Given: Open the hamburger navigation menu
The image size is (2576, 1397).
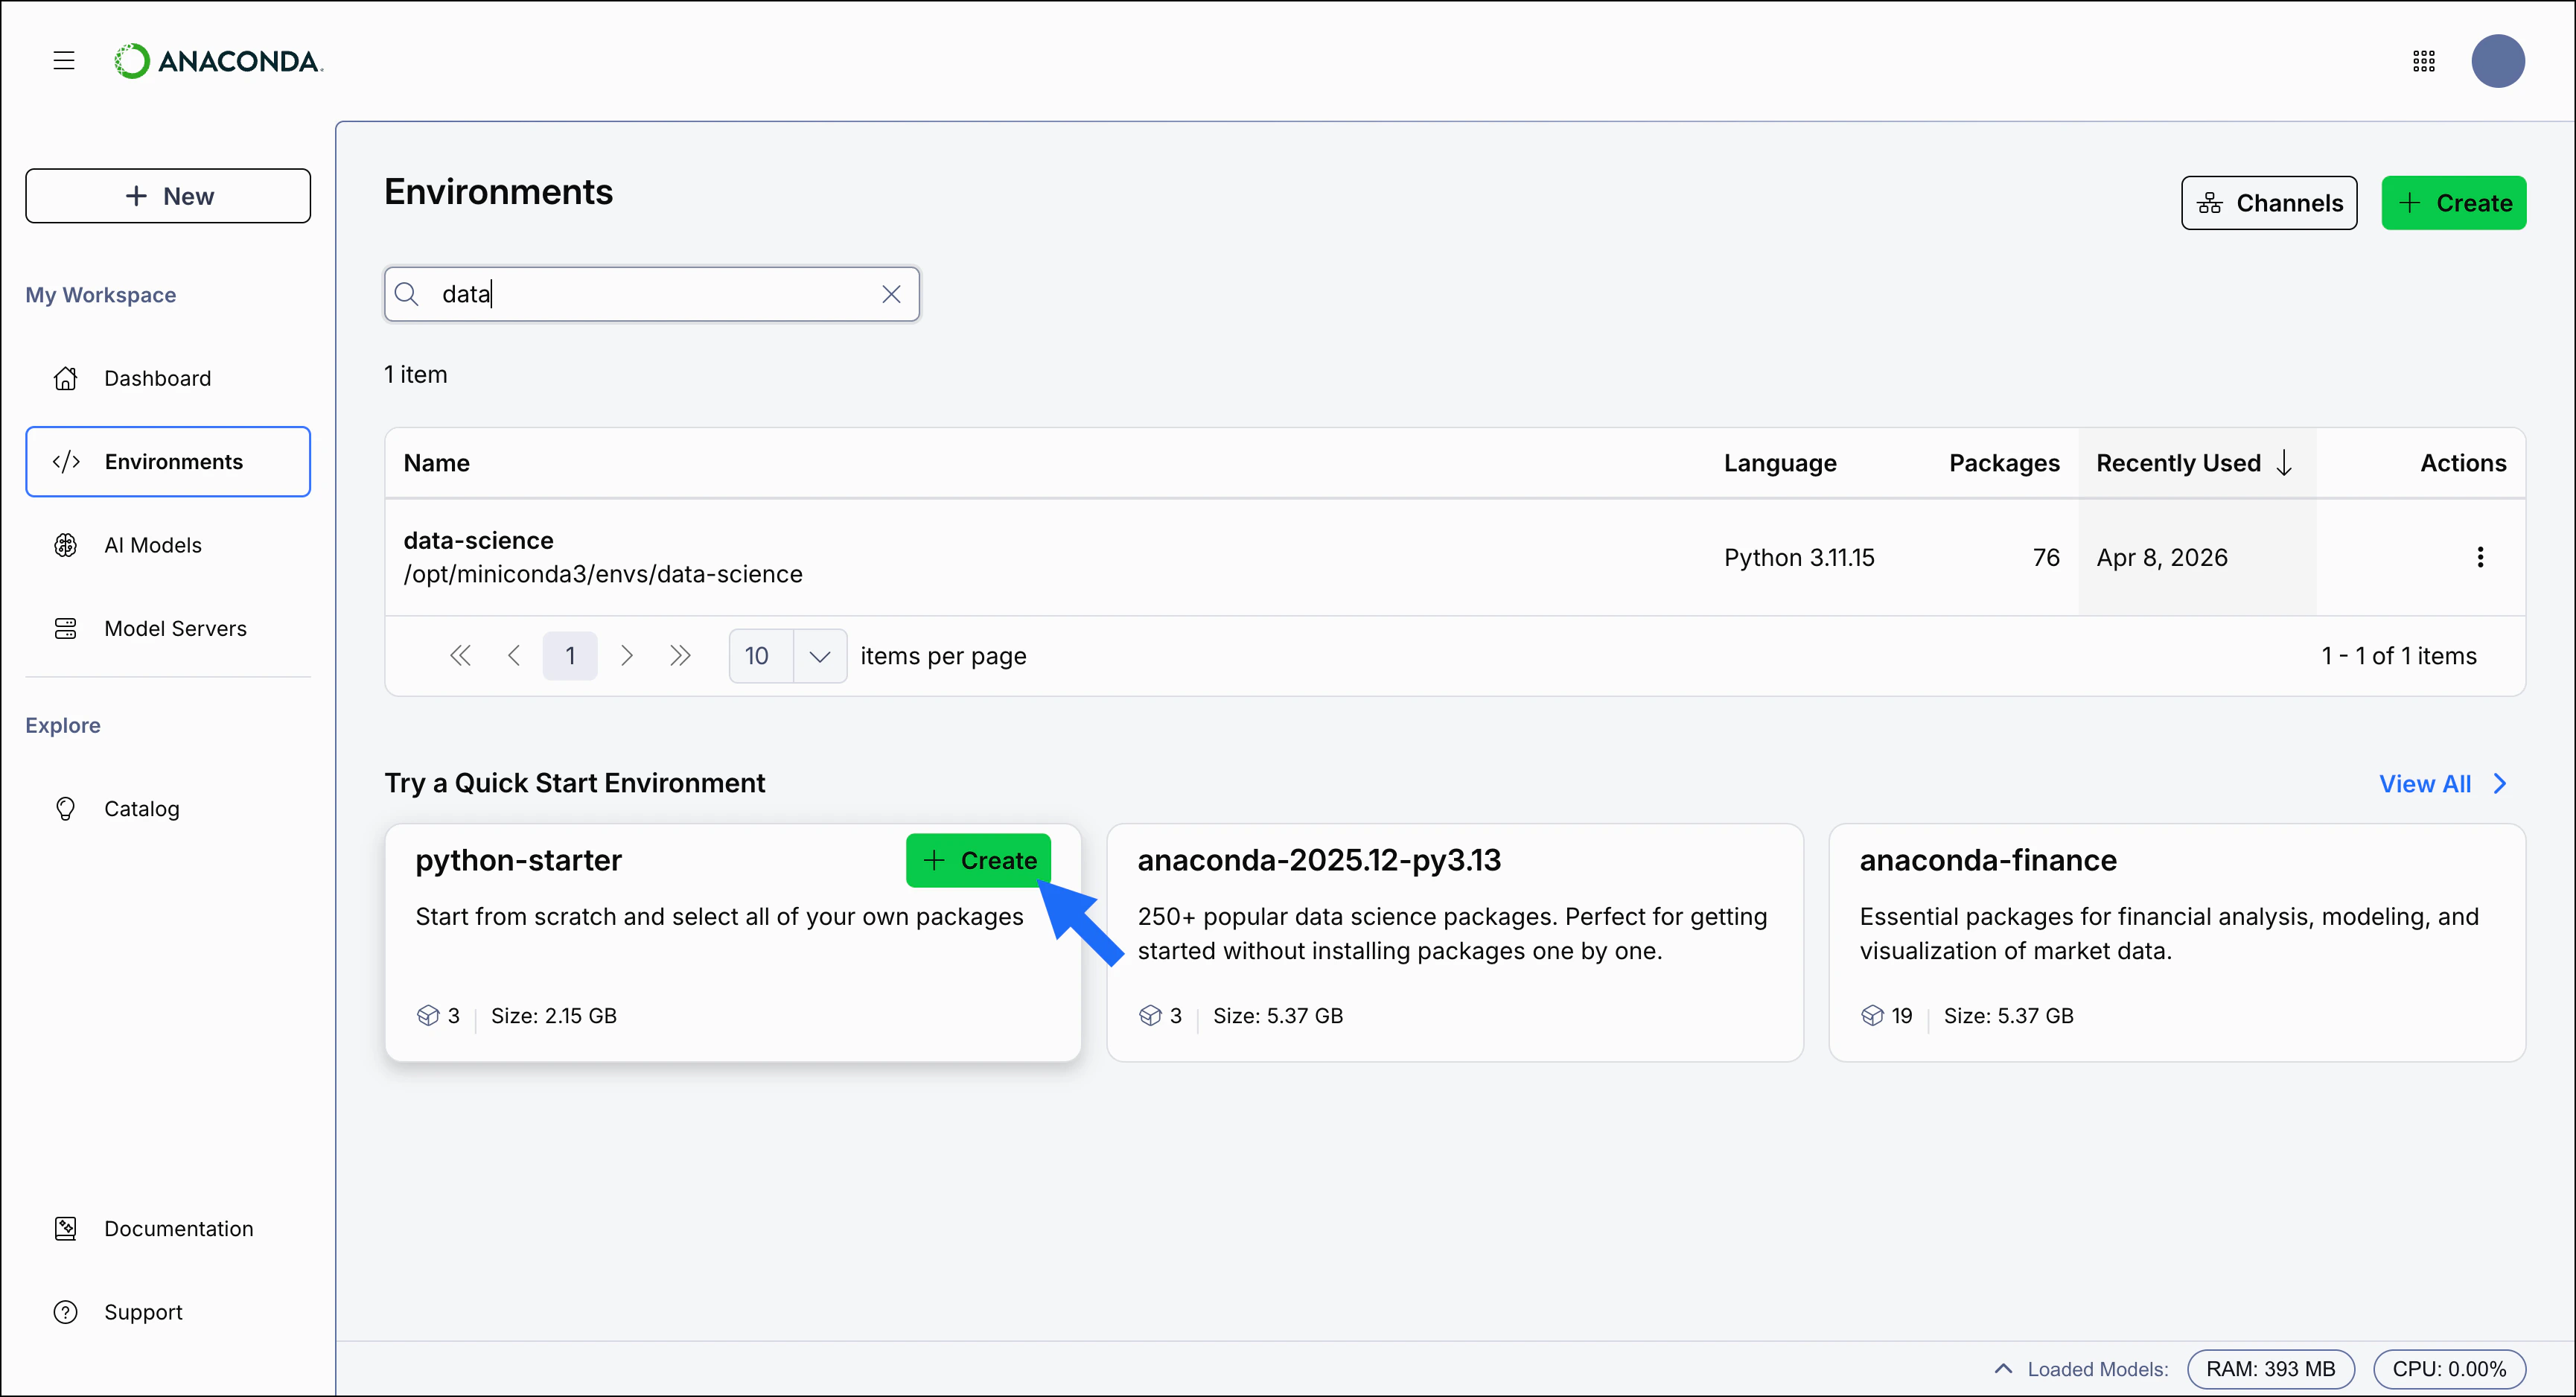Looking at the screenshot, I should tap(64, 61).
